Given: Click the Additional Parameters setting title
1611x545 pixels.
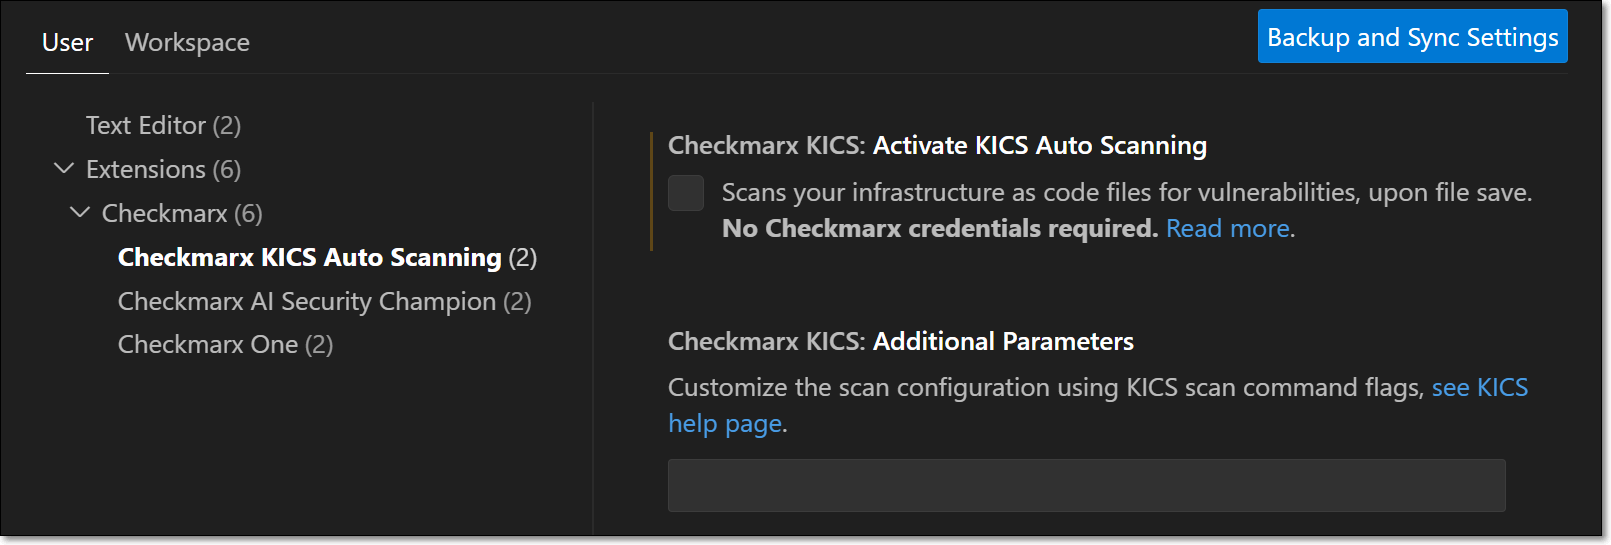Looking at the screenshot, I should (1002, 342).
